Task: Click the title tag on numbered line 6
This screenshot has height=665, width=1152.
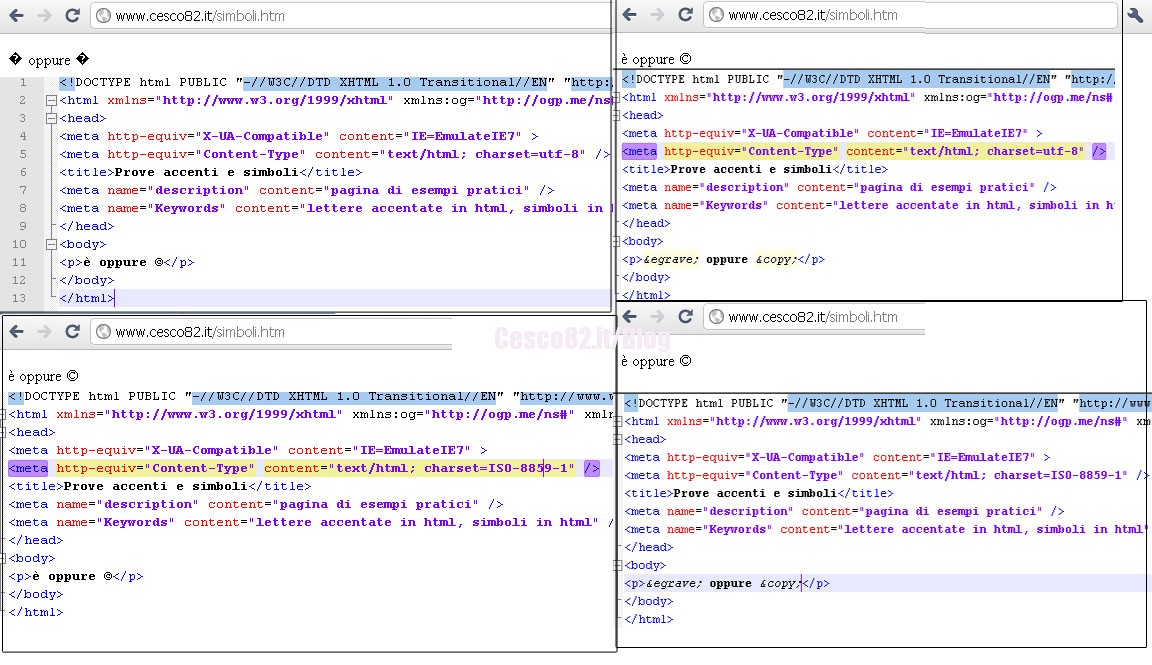Action: (x=211, y=173)
